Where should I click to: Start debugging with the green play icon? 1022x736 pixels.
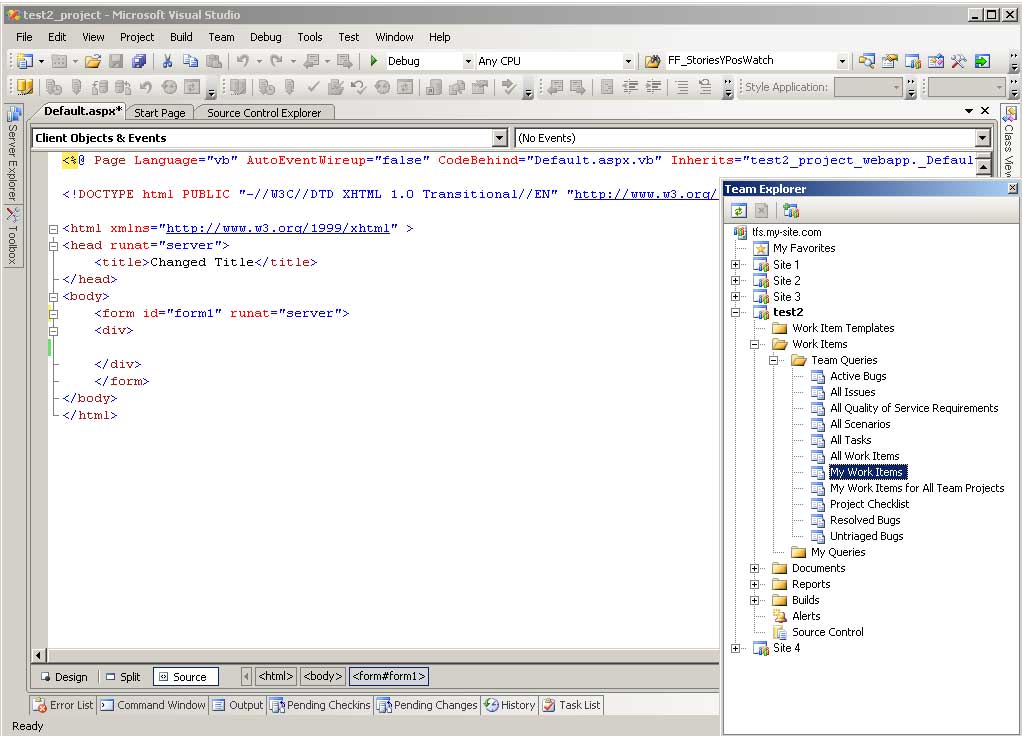[373, 61]
